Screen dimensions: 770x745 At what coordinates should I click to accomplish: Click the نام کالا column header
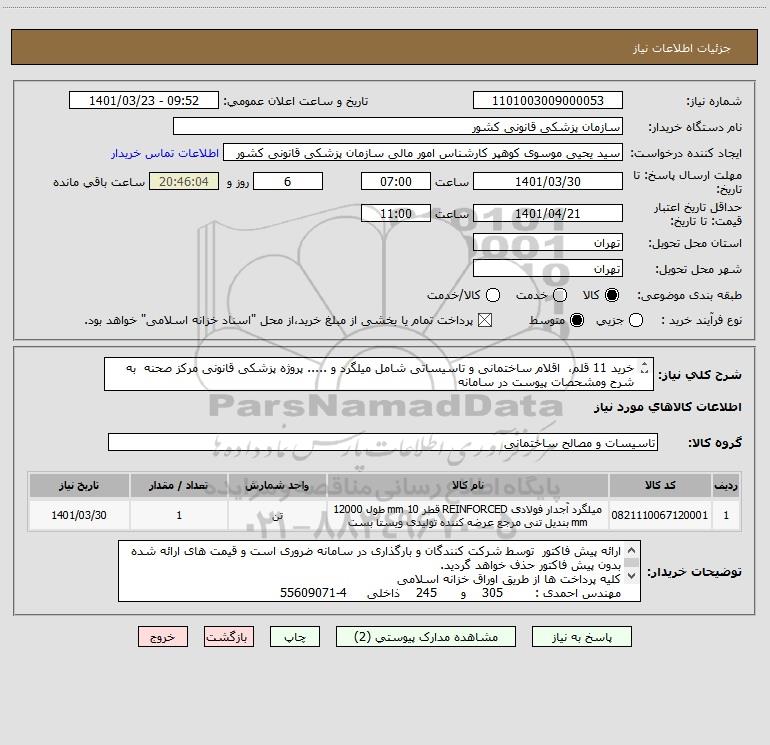click(x=468, y=486)
